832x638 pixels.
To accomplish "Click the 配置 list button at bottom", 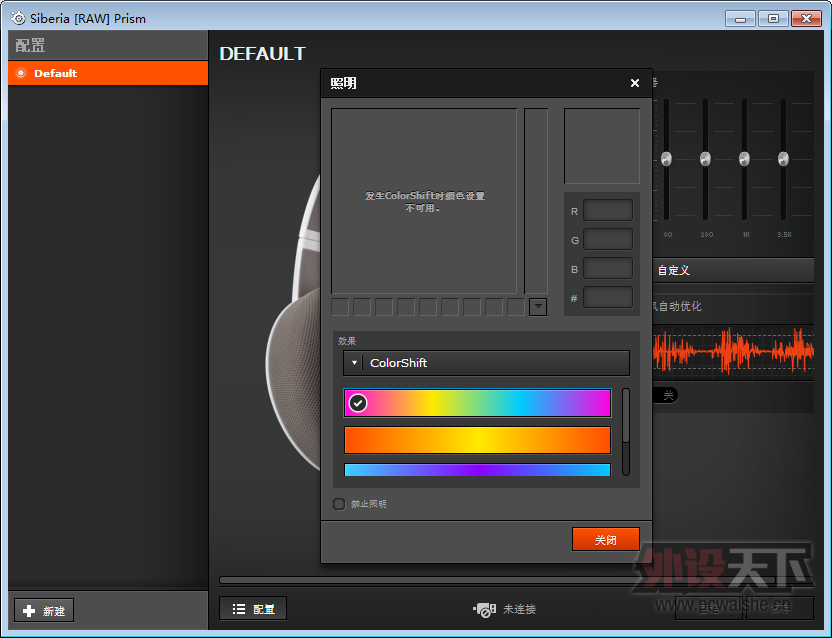I will click(x=253, y=608).
